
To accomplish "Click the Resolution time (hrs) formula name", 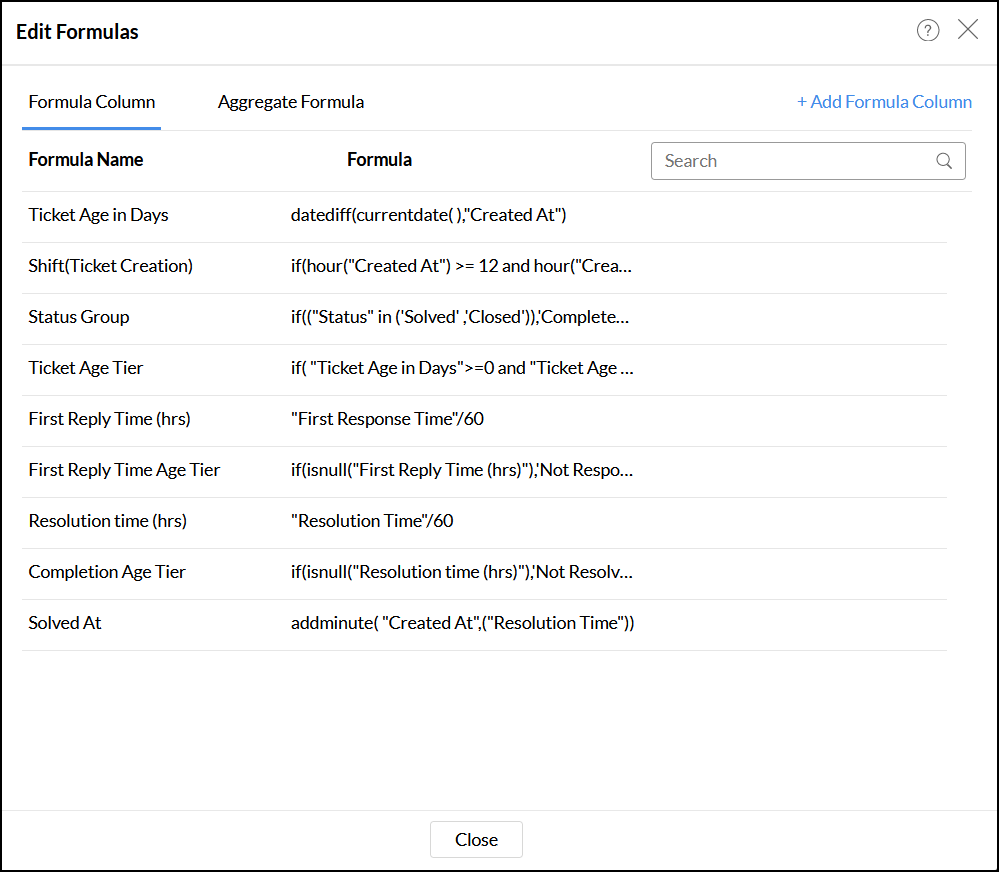I will [107, 521].
